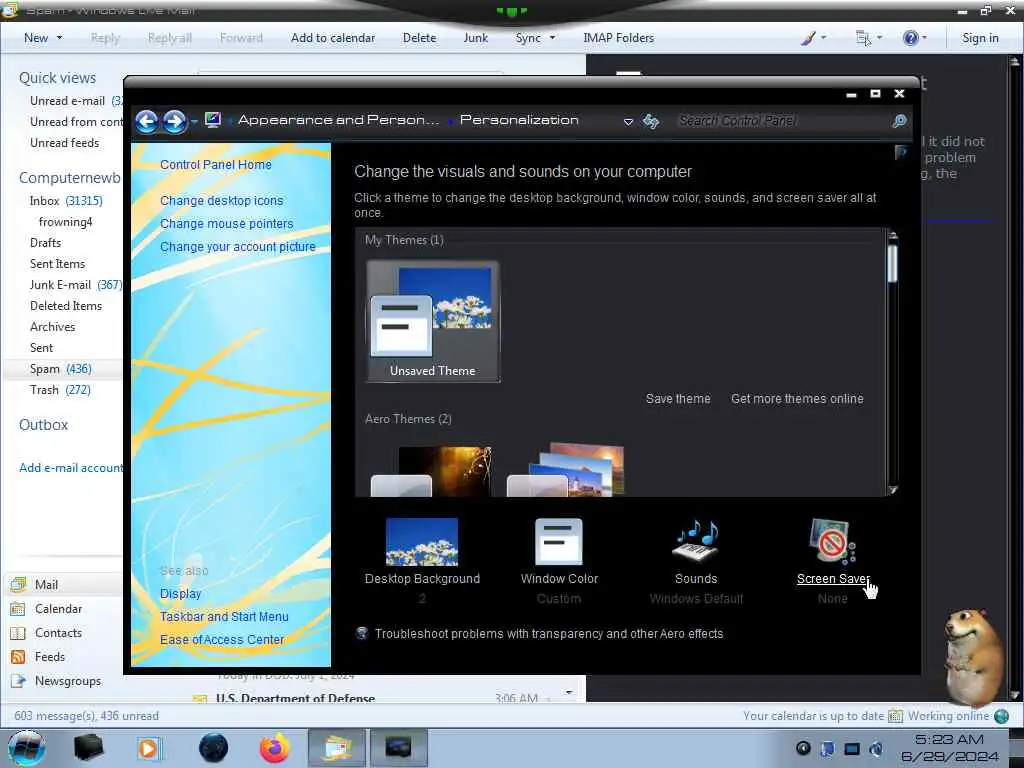Screen dimensions: 1024x768
Task: Click the menus icon in Live Mail toolbar
Action: click(x=863, y=38)
